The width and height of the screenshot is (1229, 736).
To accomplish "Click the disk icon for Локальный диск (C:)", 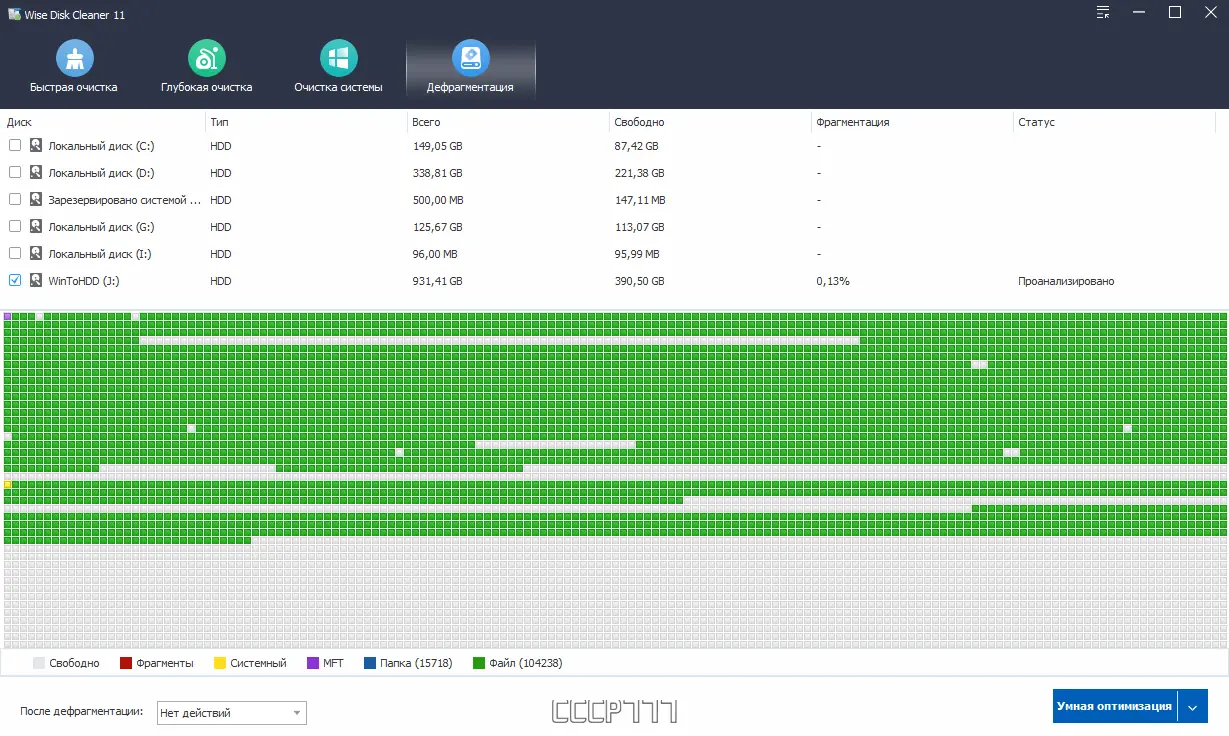I will pos(36,146).
